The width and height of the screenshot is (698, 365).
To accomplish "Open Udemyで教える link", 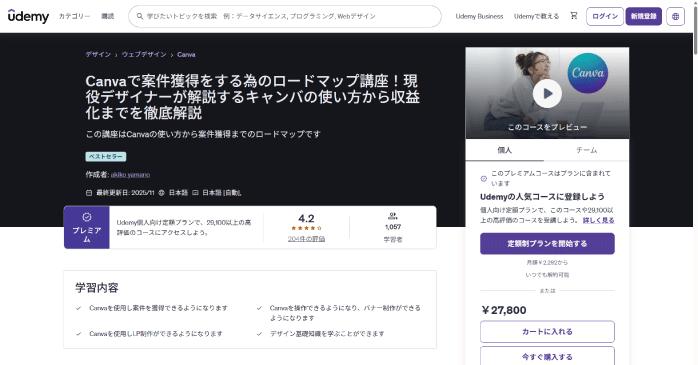I will [x=536, y=16].
